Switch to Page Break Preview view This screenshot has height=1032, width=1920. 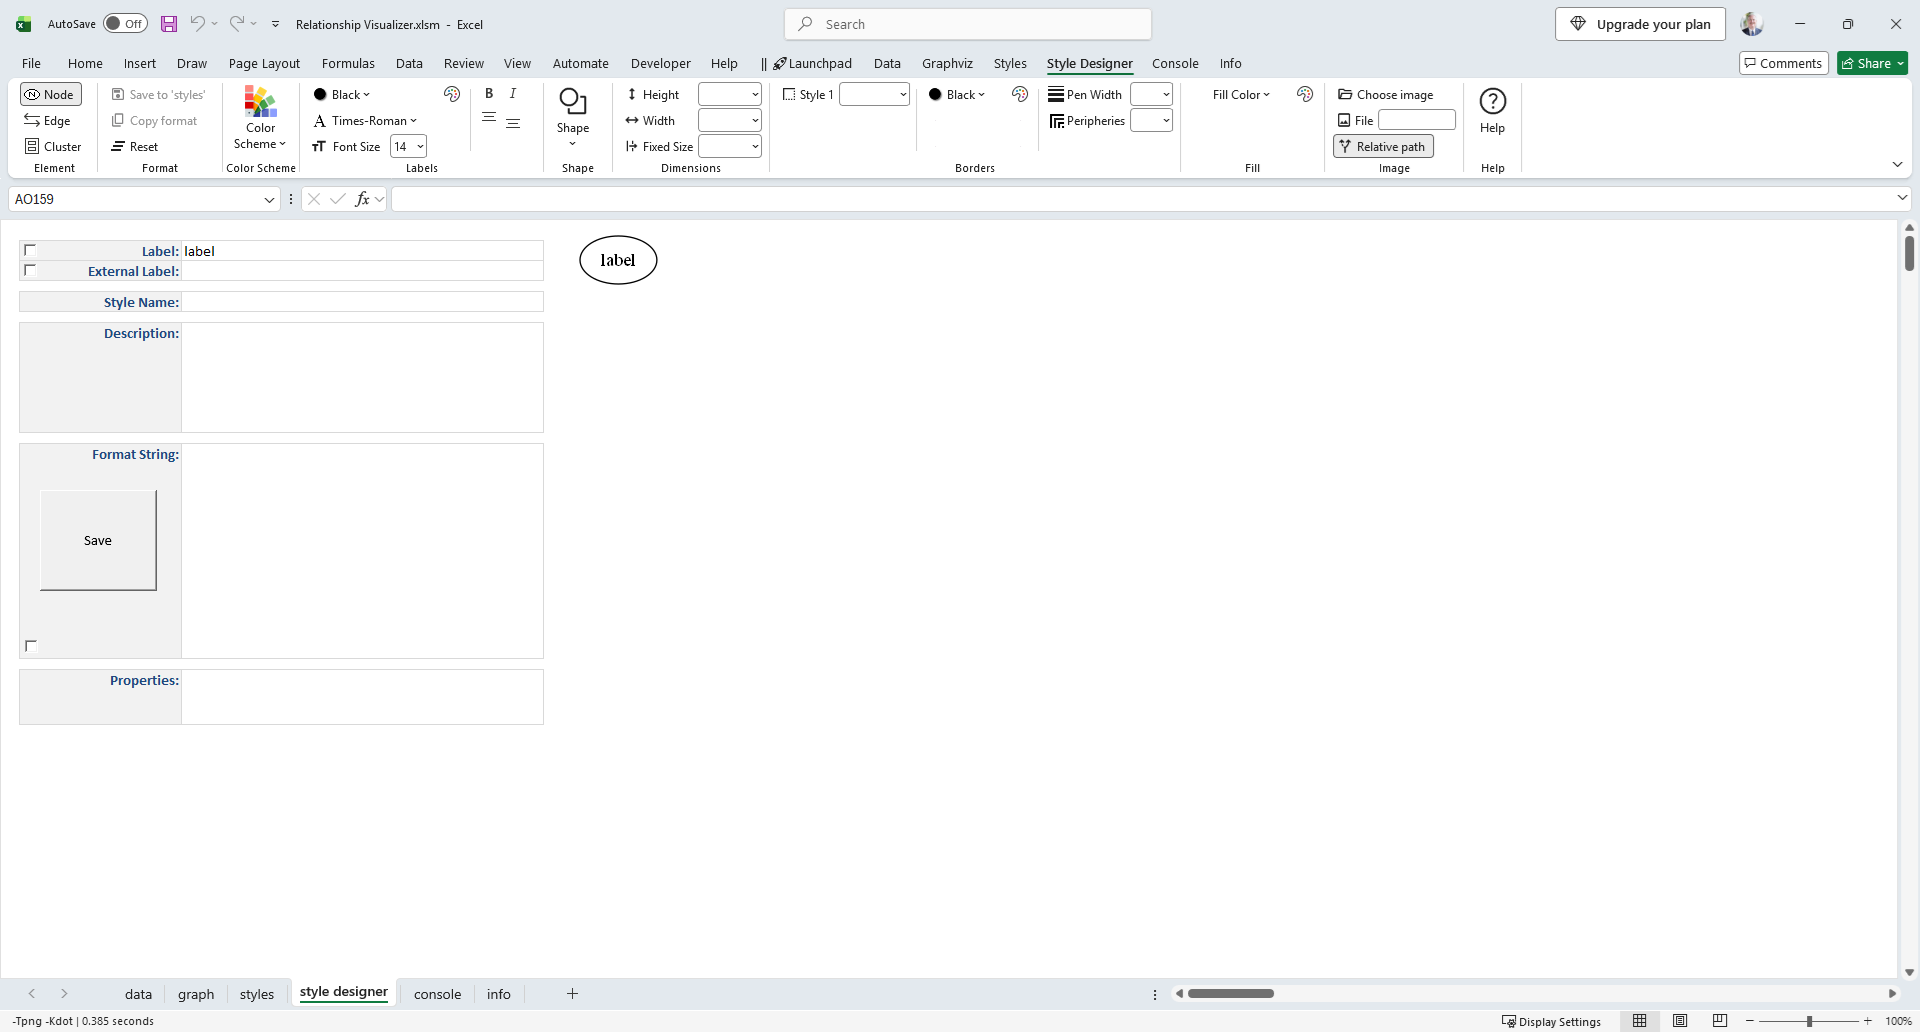1720,1021
